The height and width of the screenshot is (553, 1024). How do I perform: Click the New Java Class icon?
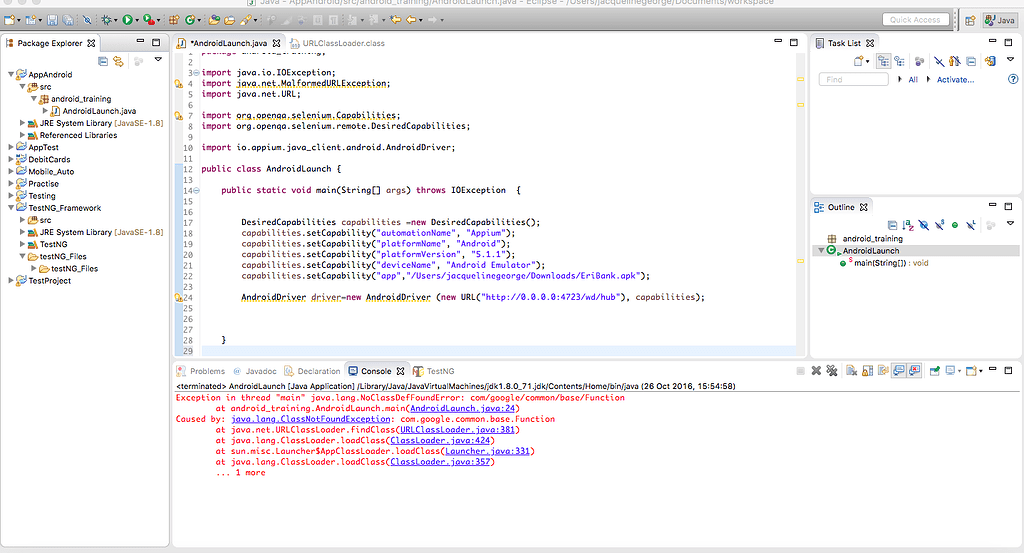189,20
